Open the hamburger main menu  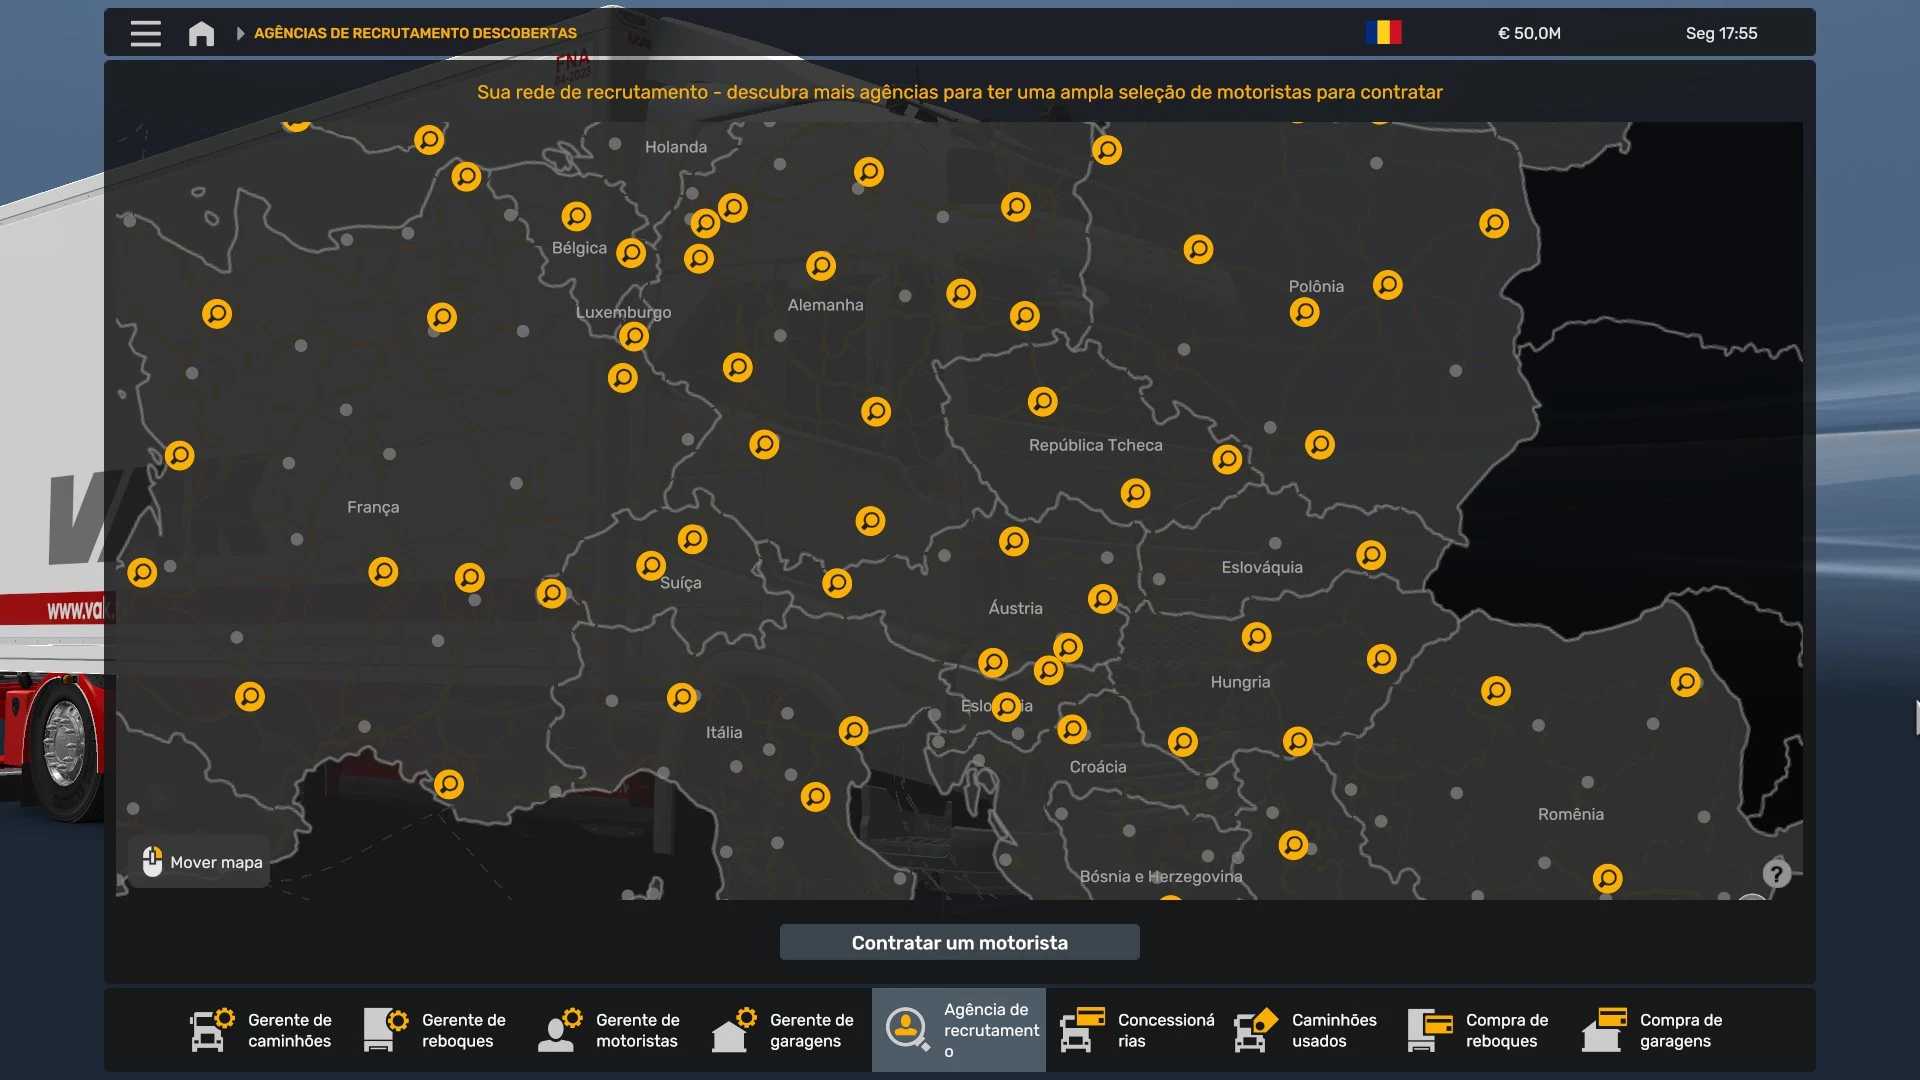(145, 33)
